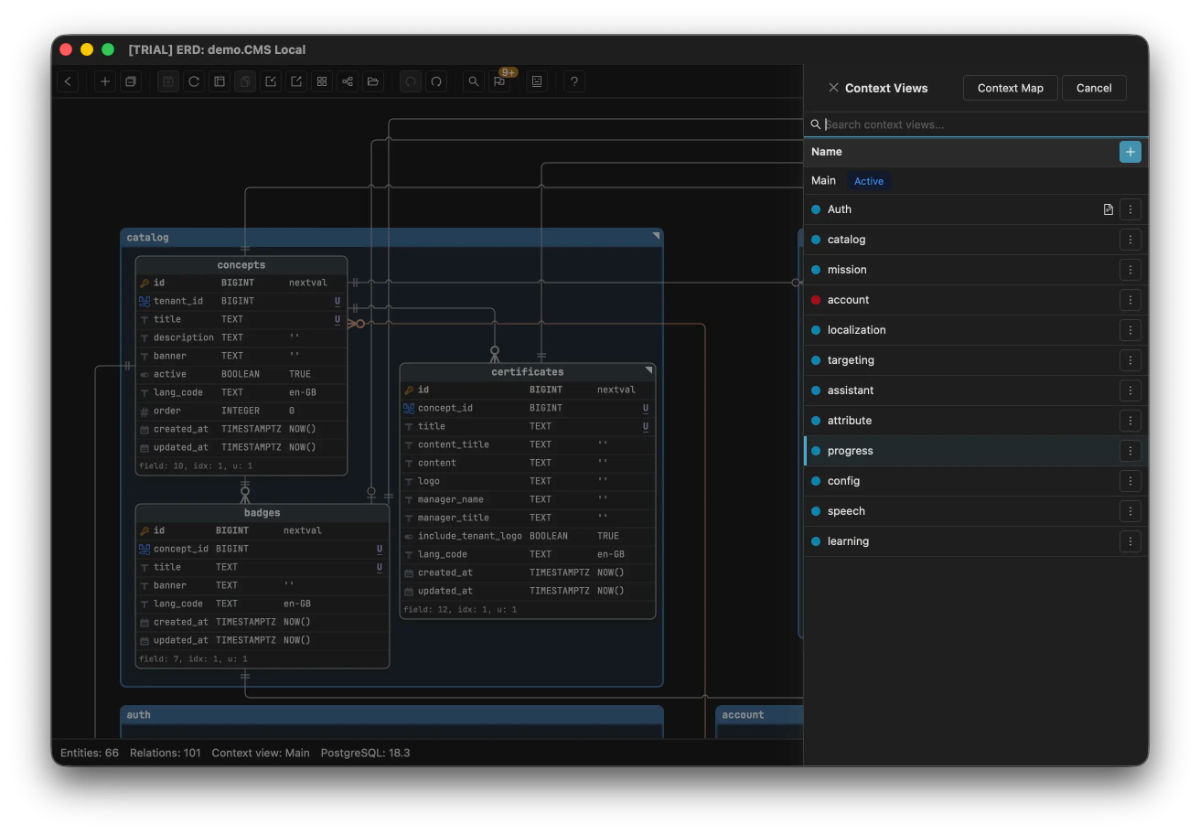Click the search magnifier toolbar icon
The image size is (1200, 834).
(474, 82)
